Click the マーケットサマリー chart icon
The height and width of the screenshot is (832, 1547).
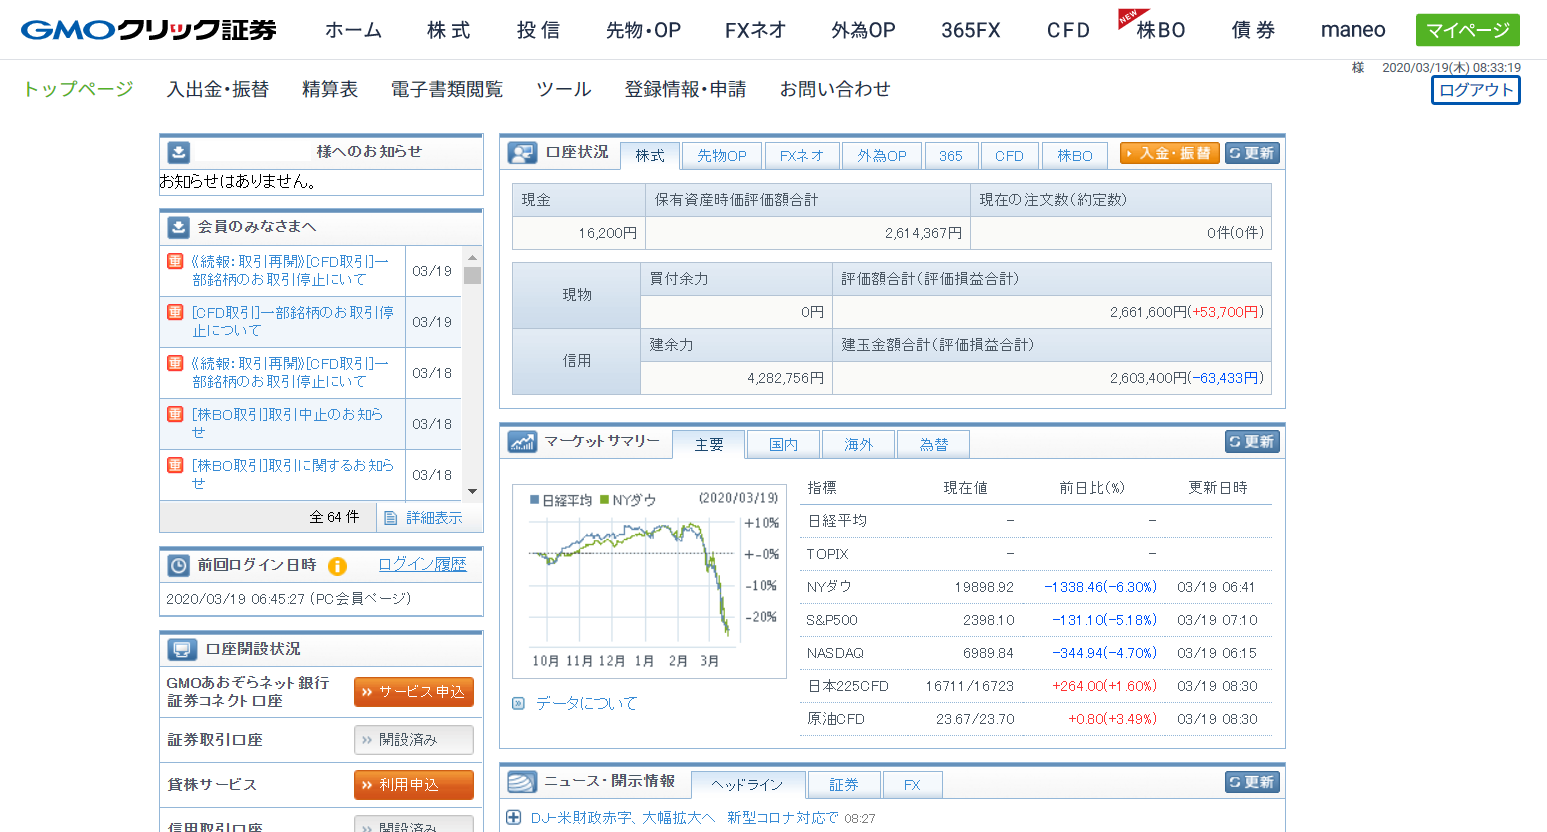pyautogui.click(x=522, y=441)
